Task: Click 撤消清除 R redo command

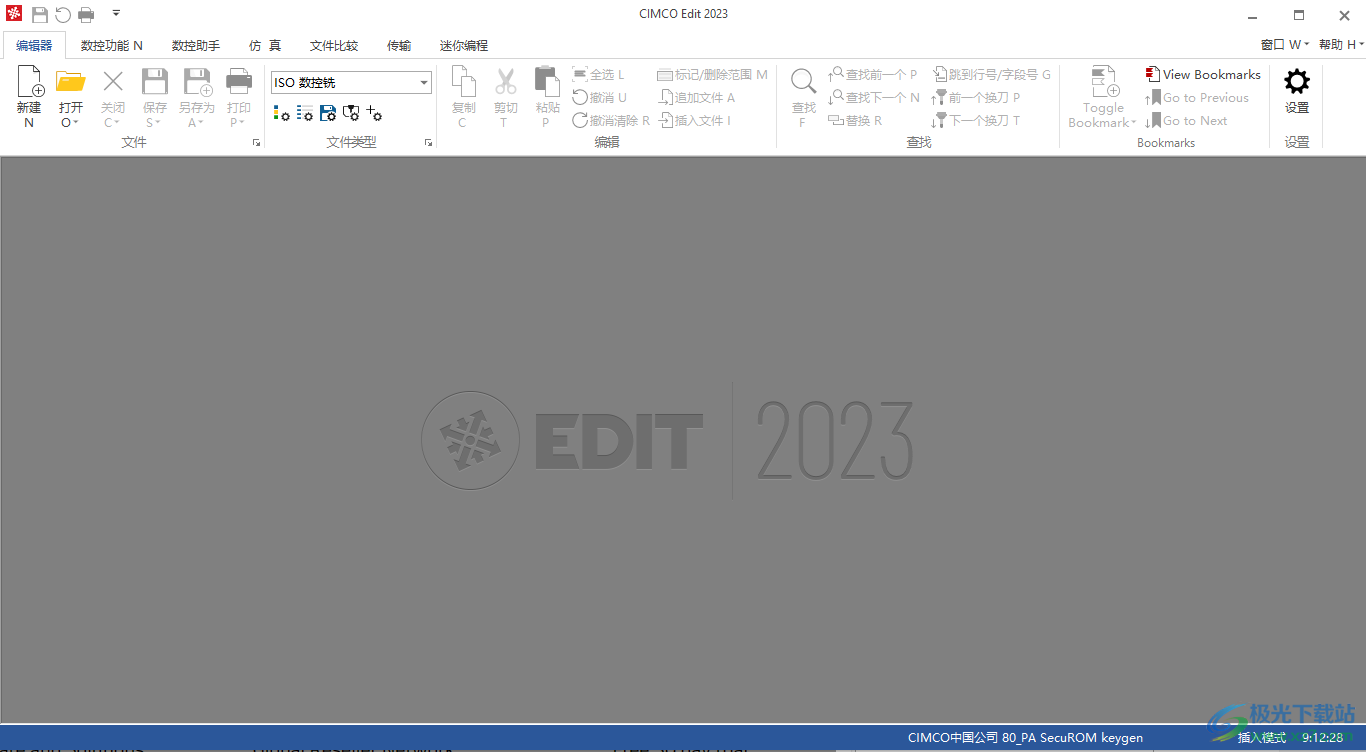Action: tap(611, 121)
